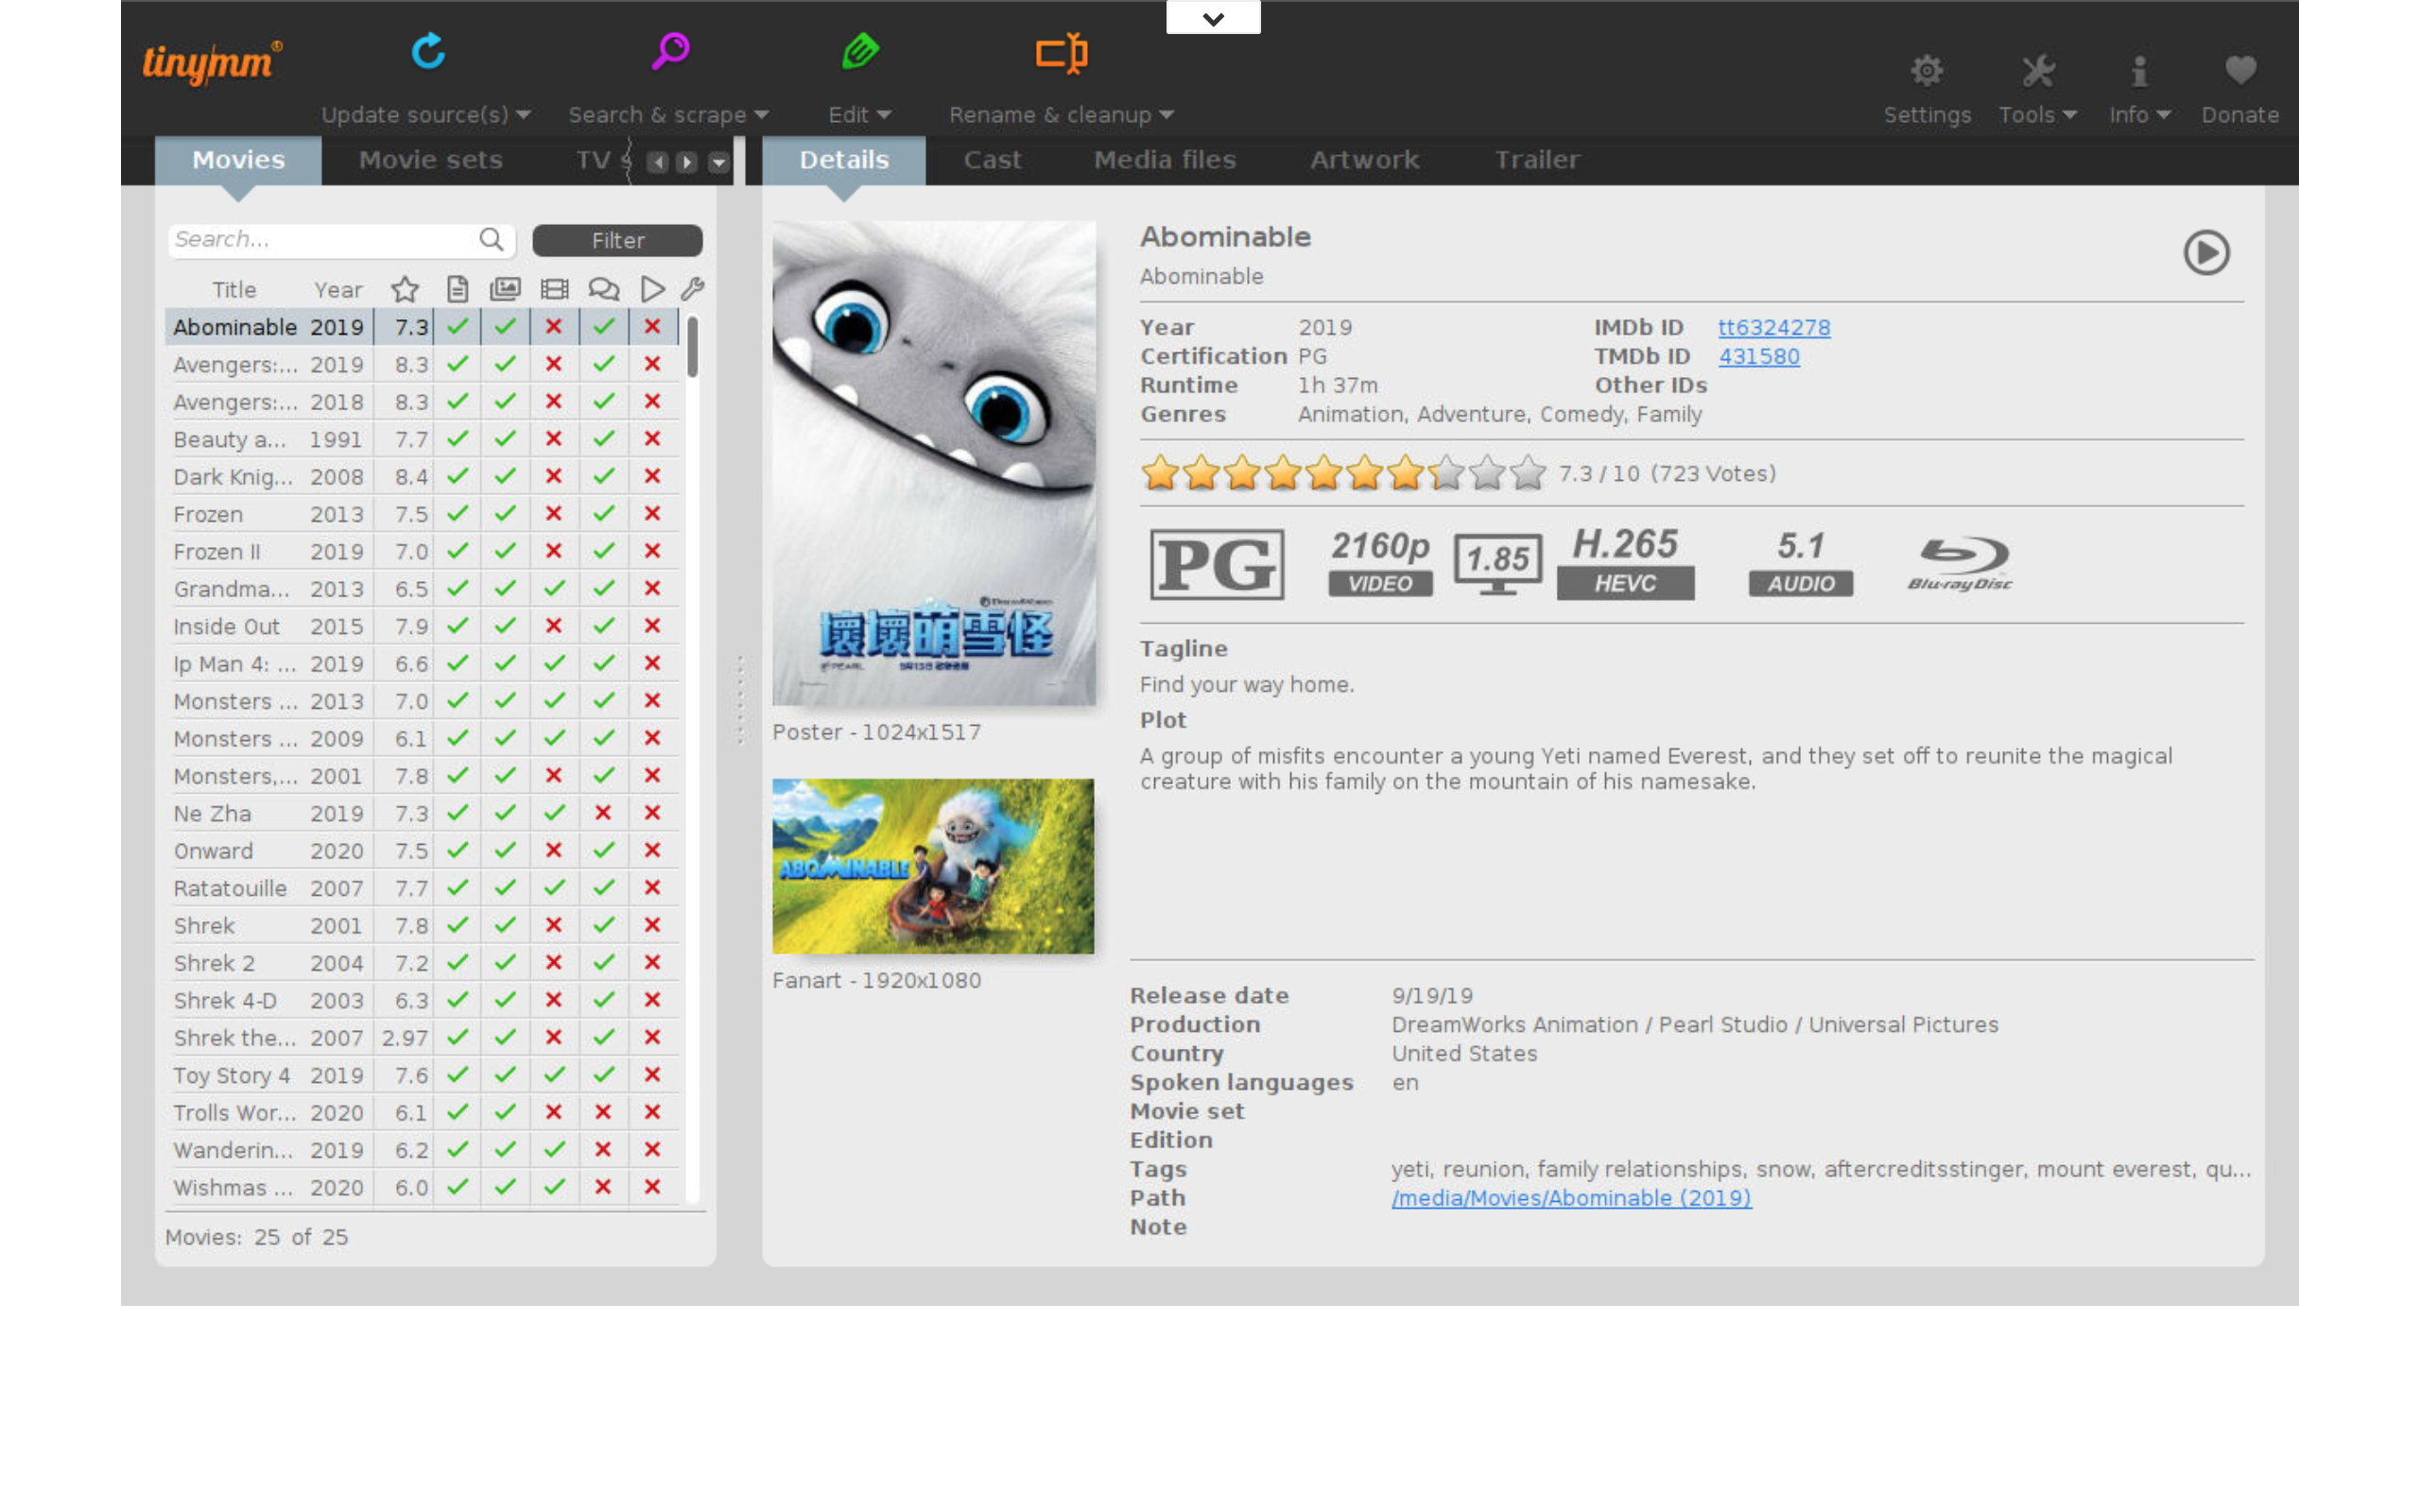2420x1512 pixels.
Task: Open the Info dropdown menu
Action: [x=2138, y=114]
